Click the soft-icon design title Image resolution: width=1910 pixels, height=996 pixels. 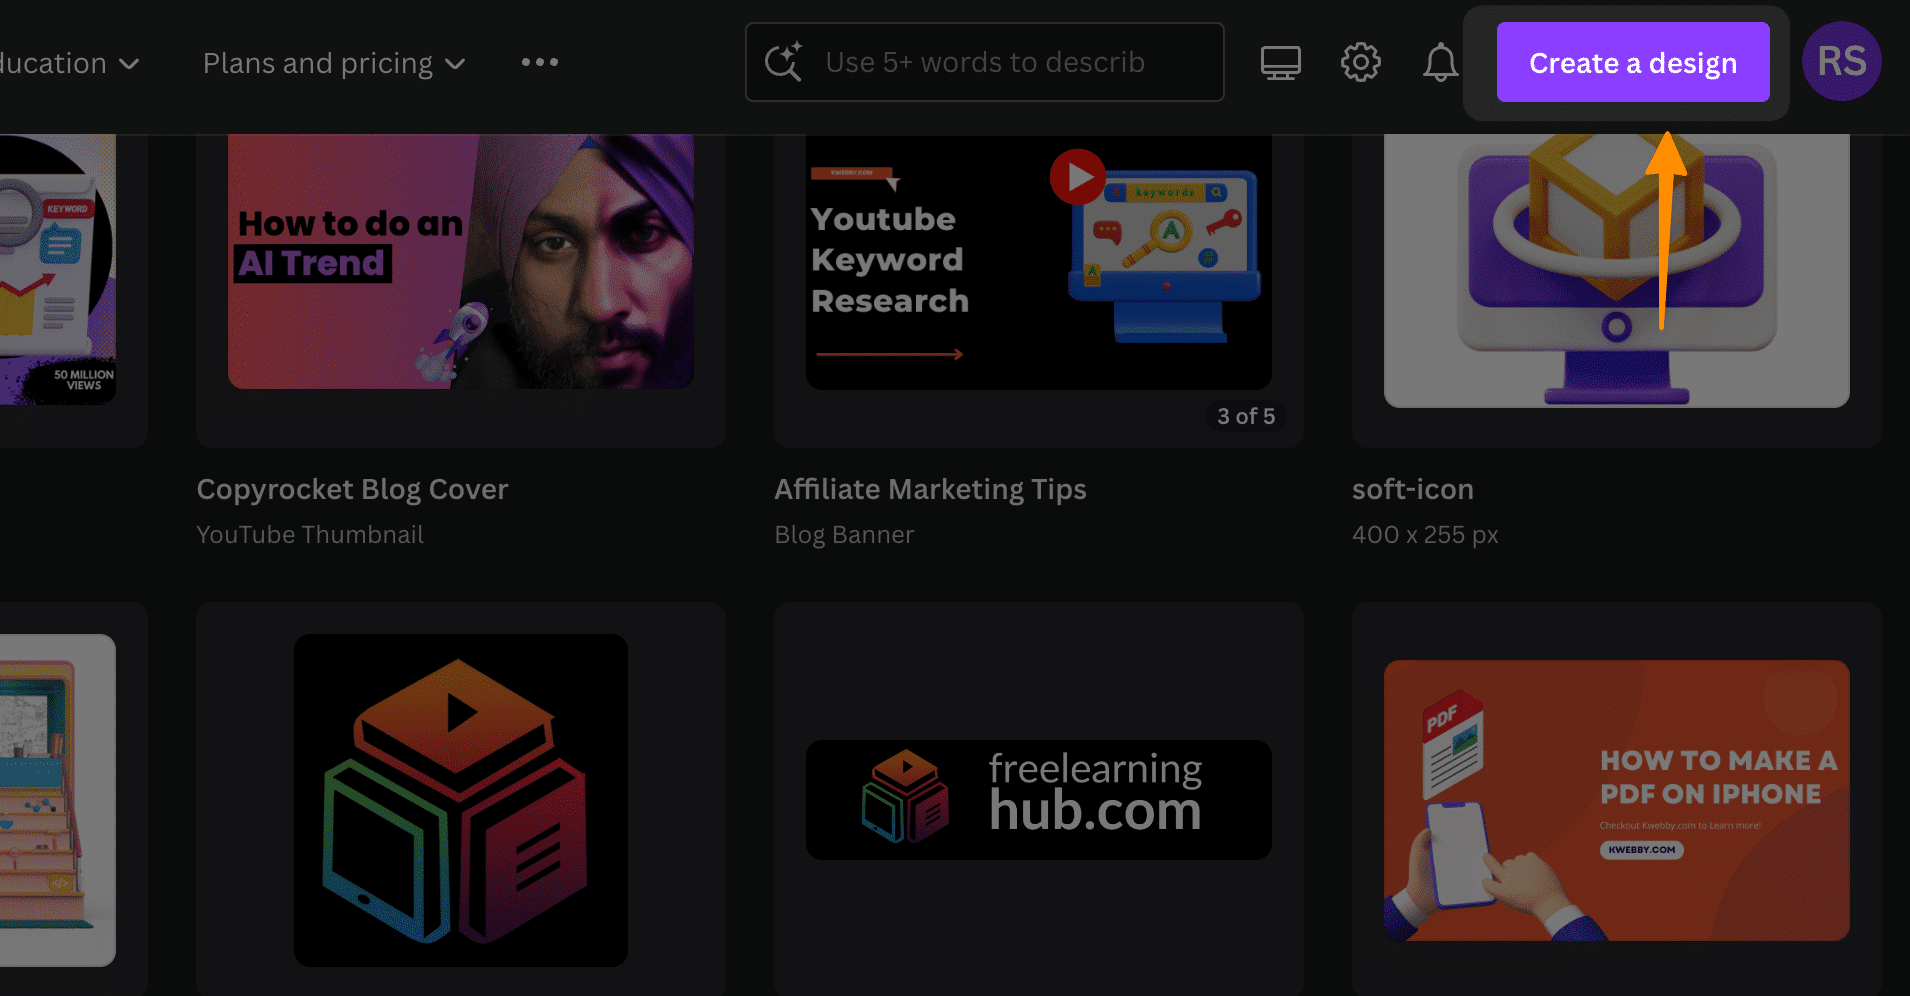click(1413, 489)
